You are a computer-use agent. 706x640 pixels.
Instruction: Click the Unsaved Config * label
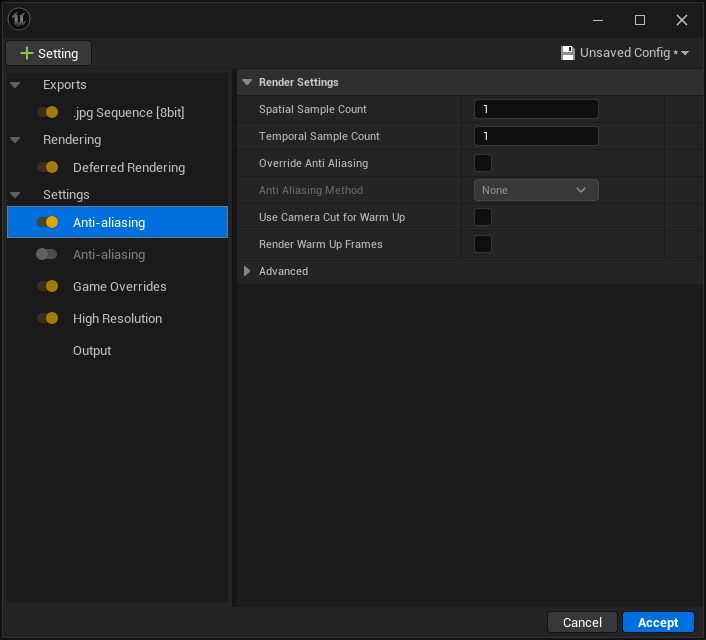[629, 53]
